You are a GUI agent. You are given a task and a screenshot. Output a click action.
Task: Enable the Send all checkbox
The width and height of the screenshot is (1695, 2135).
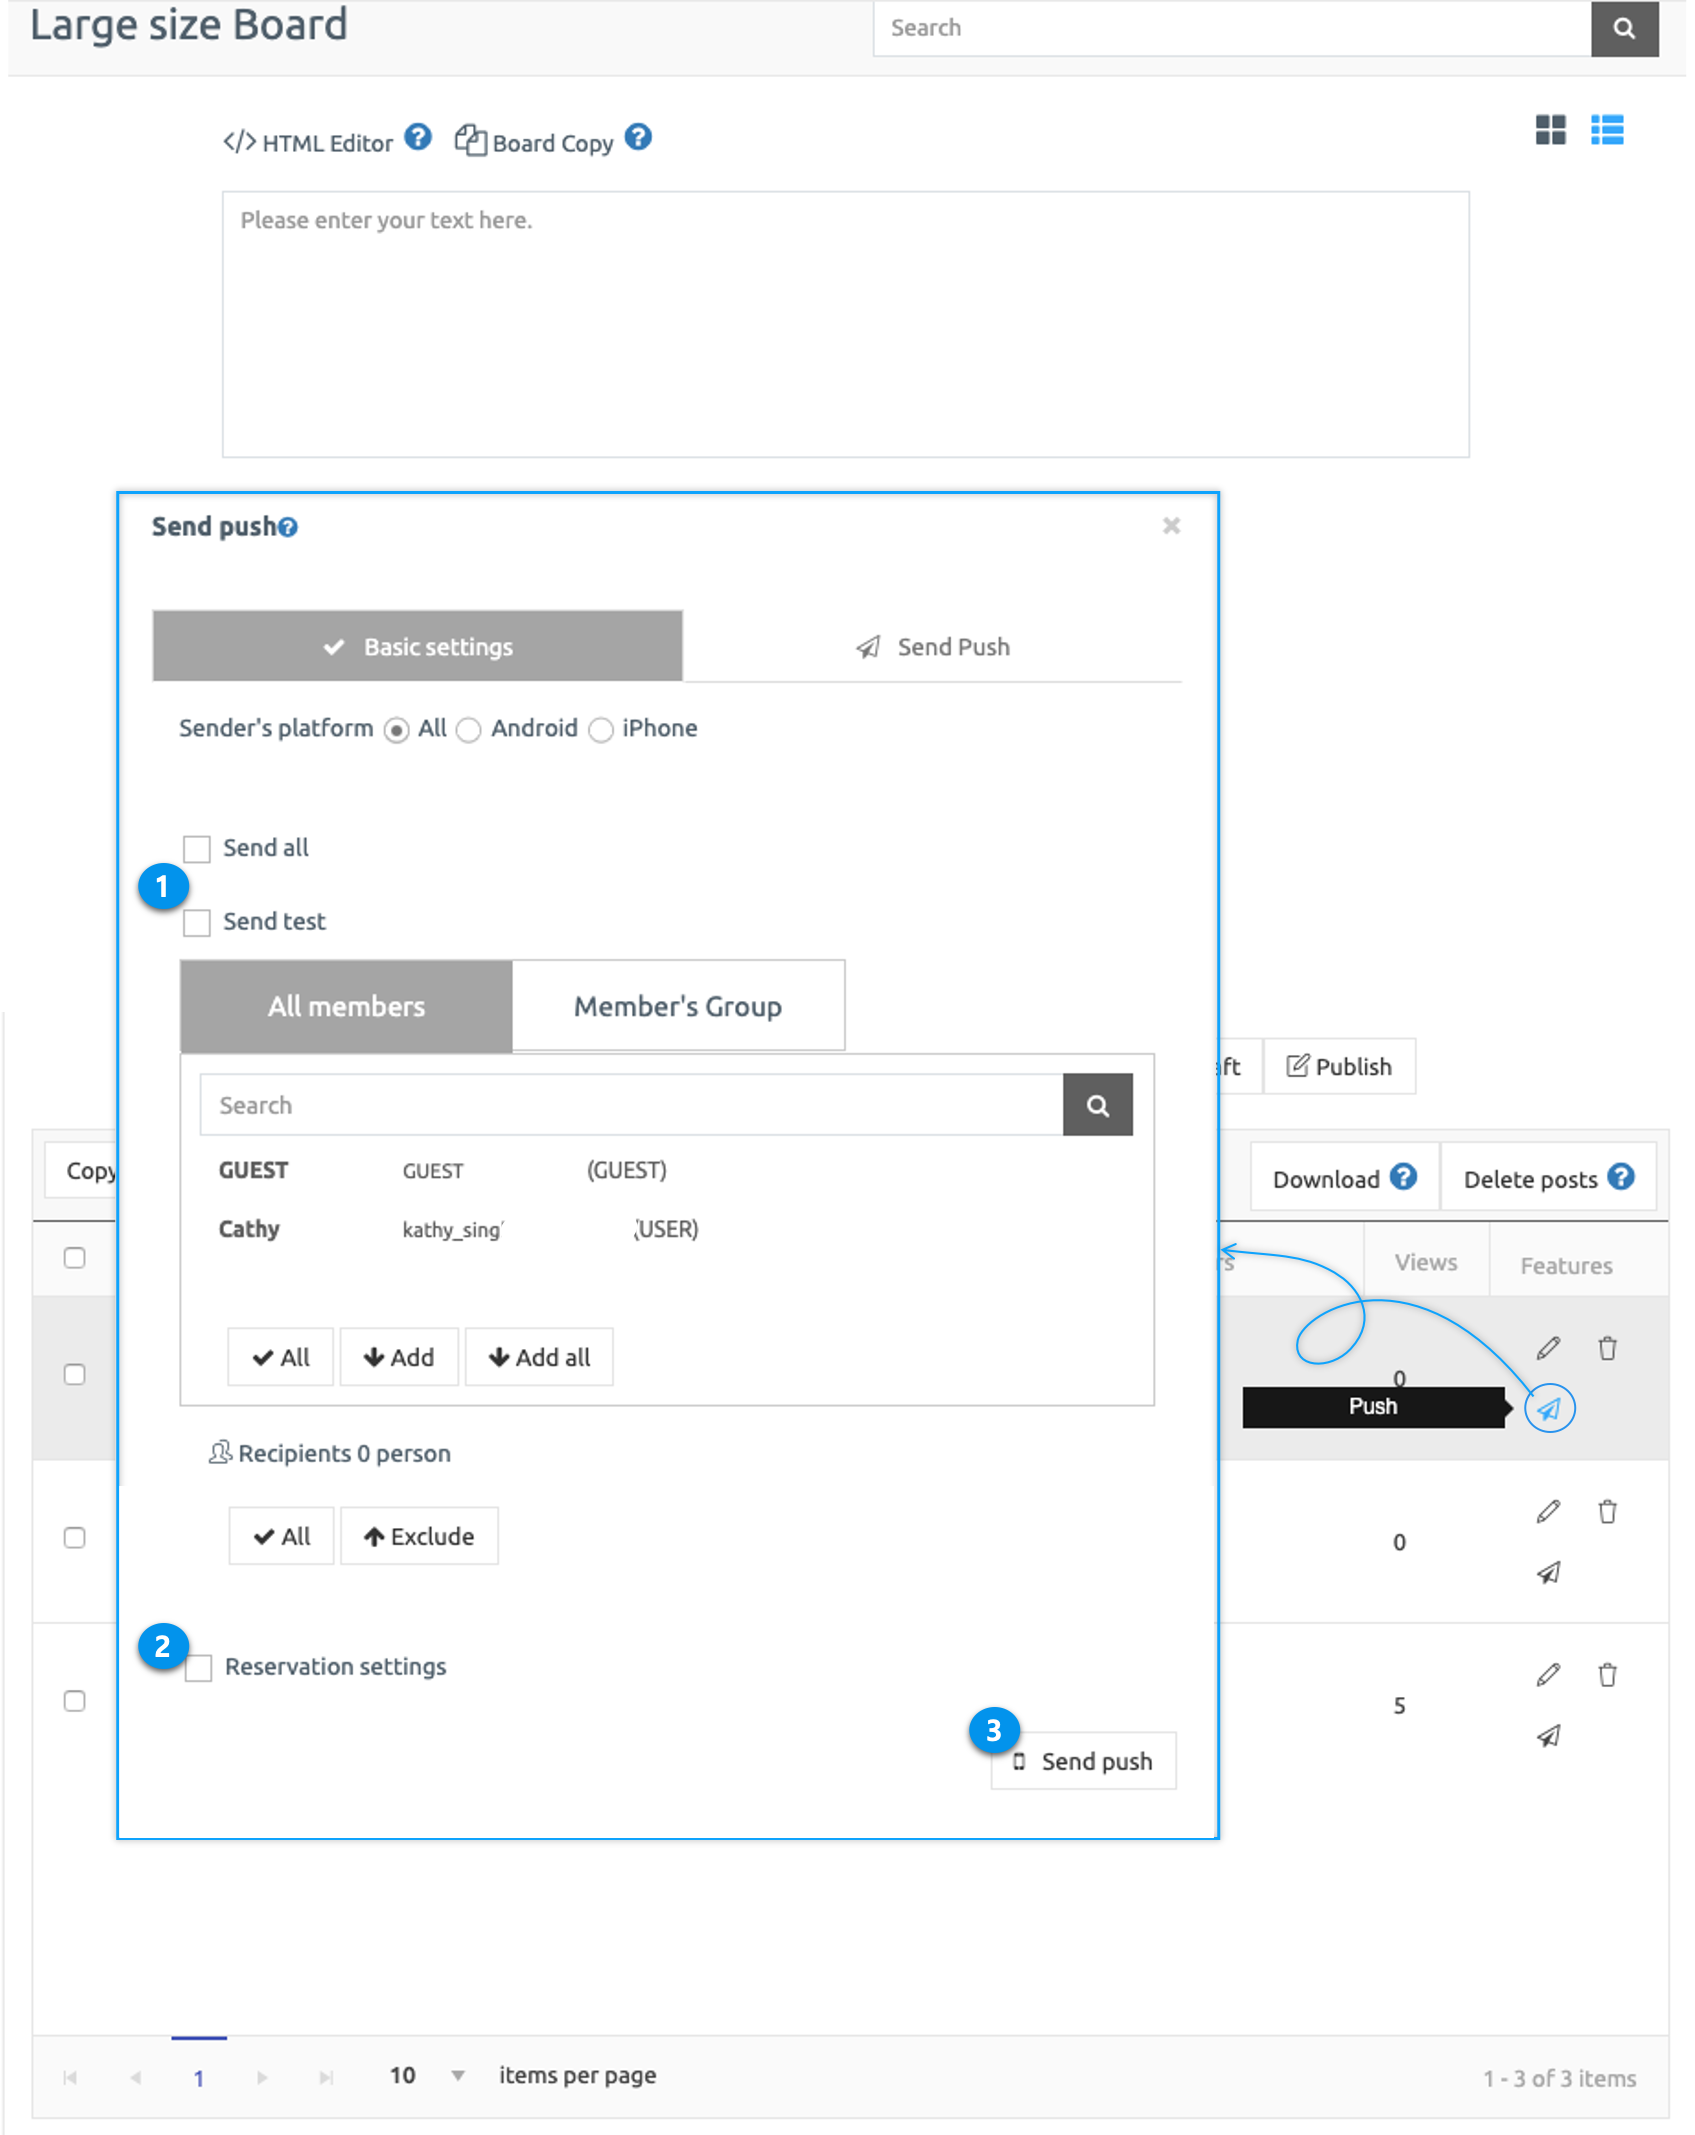pyautogui.click(x=197, y=849)
